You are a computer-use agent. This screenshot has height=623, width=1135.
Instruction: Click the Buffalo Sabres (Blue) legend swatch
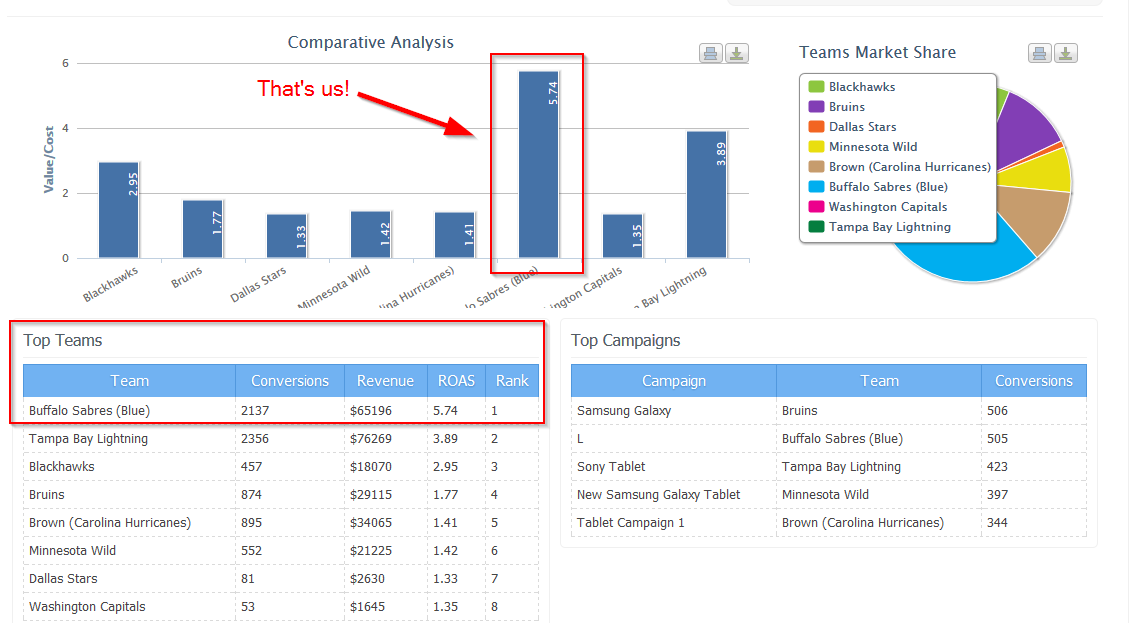coord(816,187)
